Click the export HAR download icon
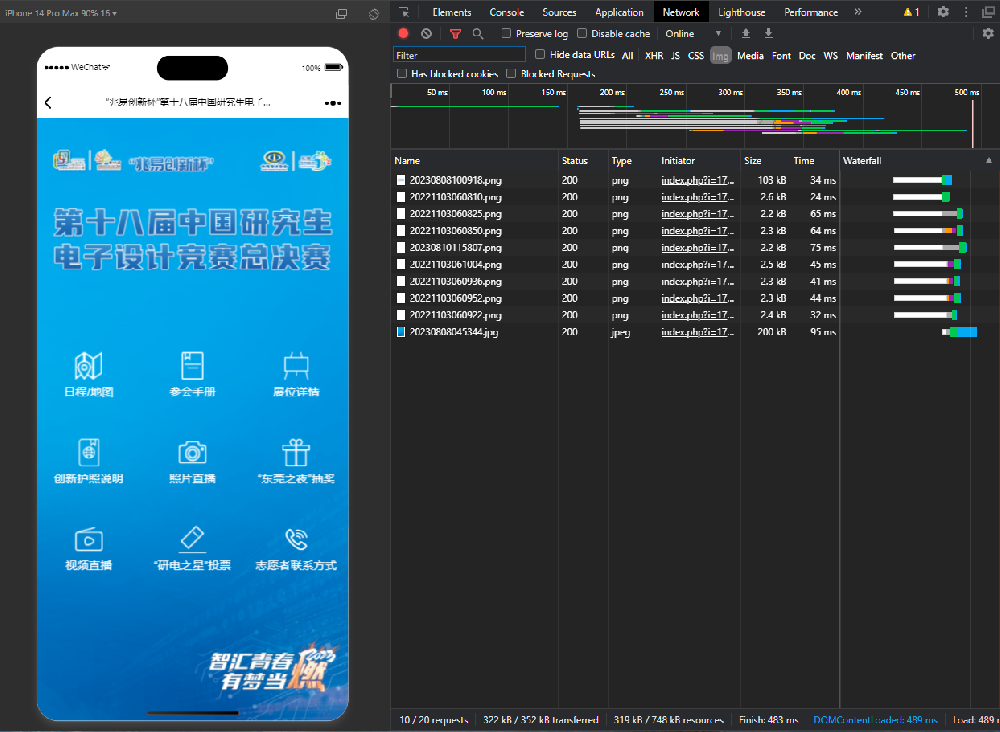Image resolution: width=1000 pixels, height=732 pixels. pos(768,33)
